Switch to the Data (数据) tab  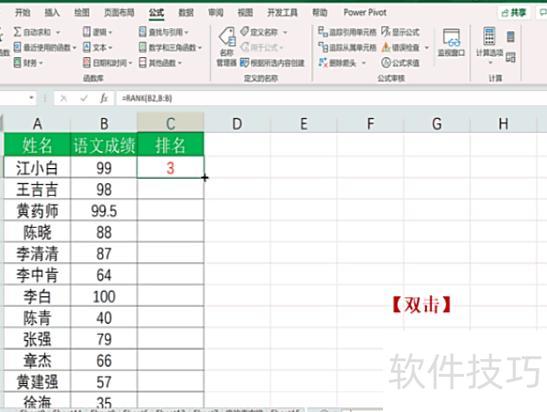click(186, 13)
